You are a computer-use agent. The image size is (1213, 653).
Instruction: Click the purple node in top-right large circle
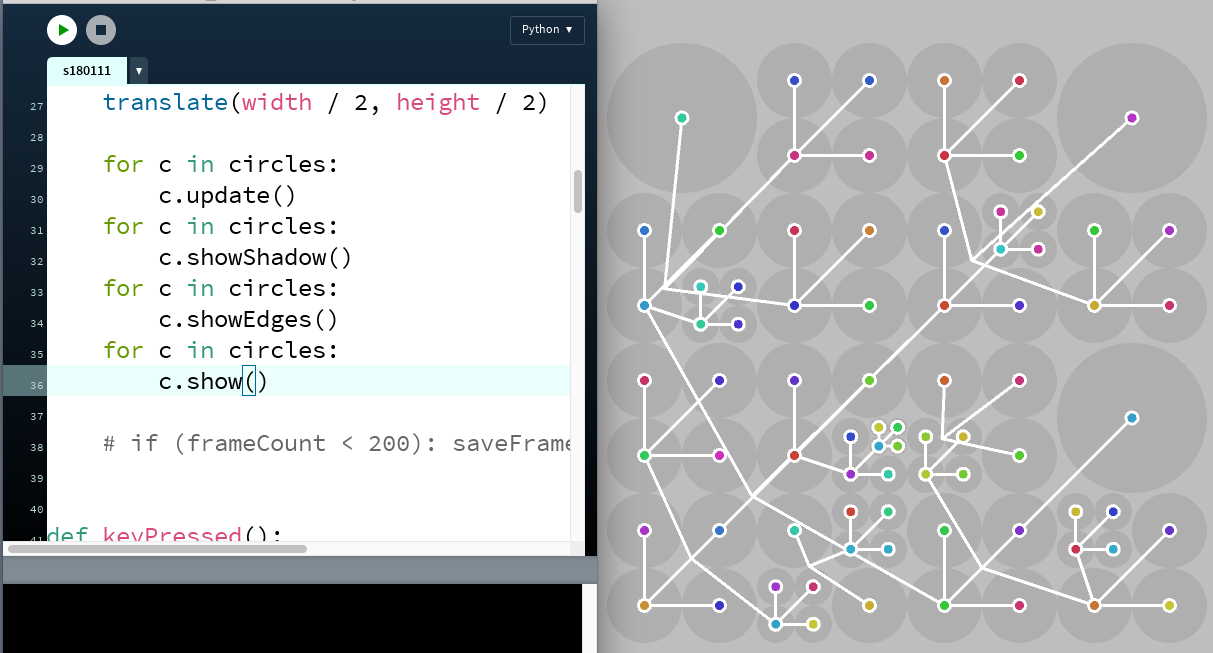click(1132, 118)
